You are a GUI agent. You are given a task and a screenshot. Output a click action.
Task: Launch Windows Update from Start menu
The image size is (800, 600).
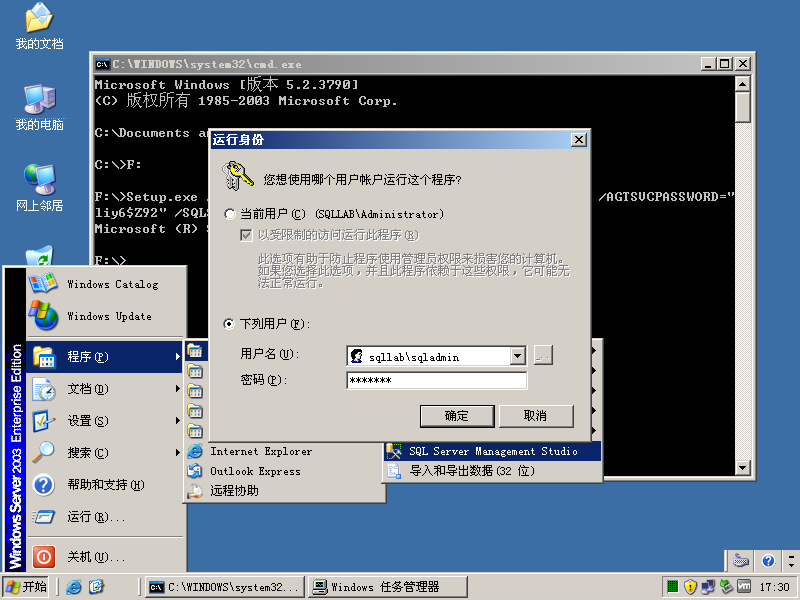107,316
